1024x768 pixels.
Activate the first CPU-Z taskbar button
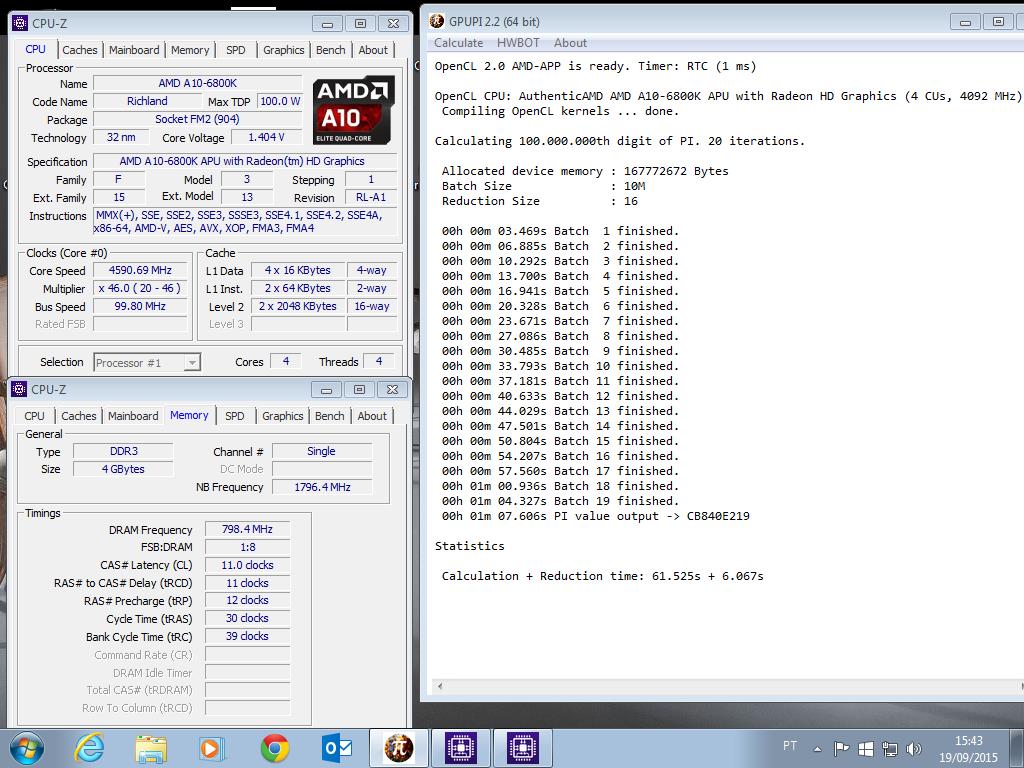point(460,748)
